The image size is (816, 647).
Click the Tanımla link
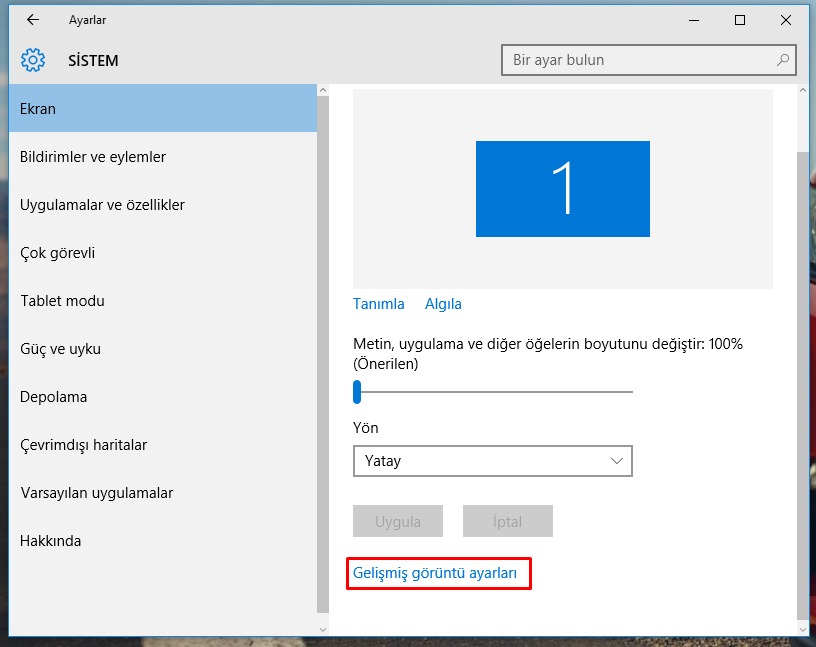[x=378, y=304]
